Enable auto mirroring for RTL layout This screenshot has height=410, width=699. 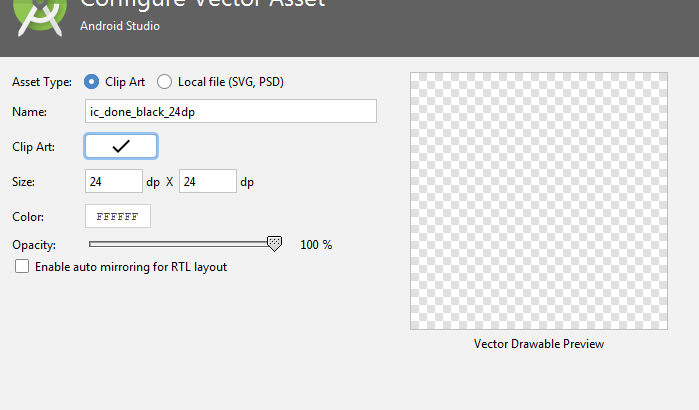click(x=22, y=267)
